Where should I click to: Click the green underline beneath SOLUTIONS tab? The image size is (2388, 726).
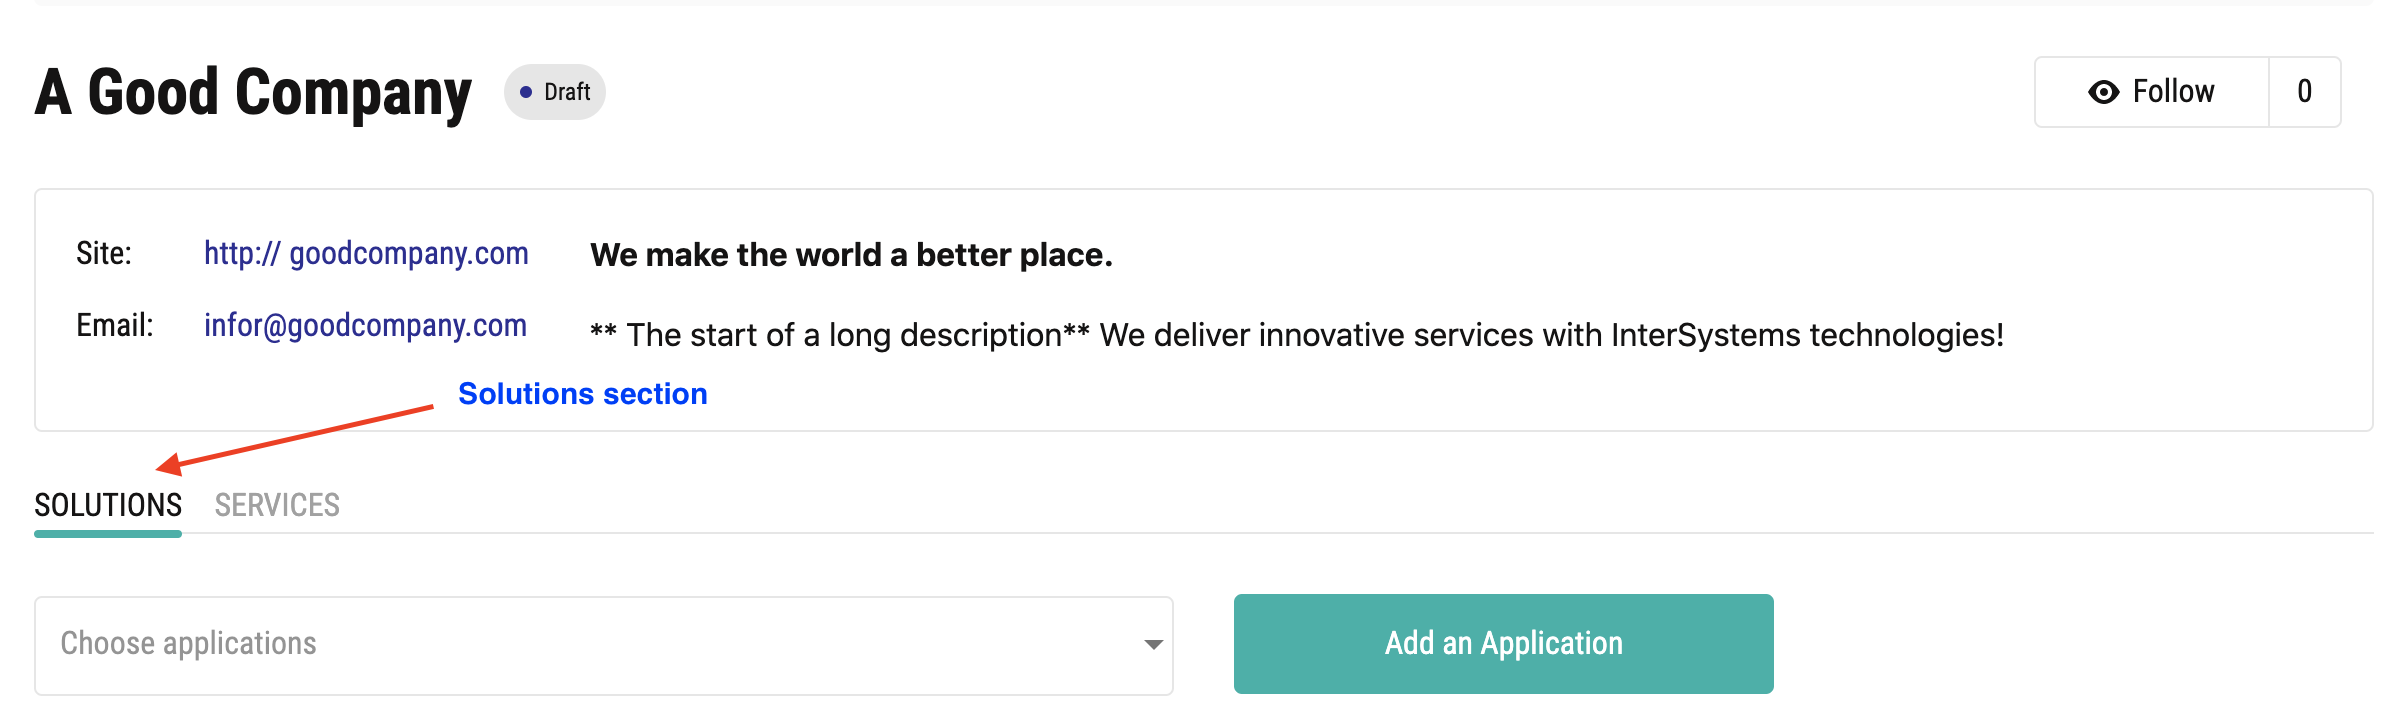coord(108,534)
